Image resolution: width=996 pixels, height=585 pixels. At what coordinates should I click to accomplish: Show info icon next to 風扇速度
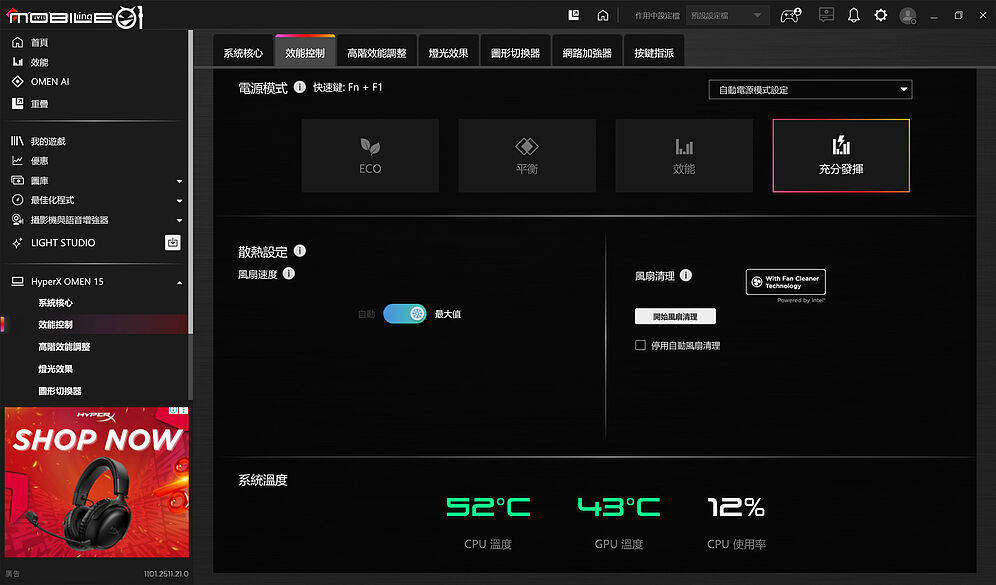pyautogui.click(x=288, y=274)
